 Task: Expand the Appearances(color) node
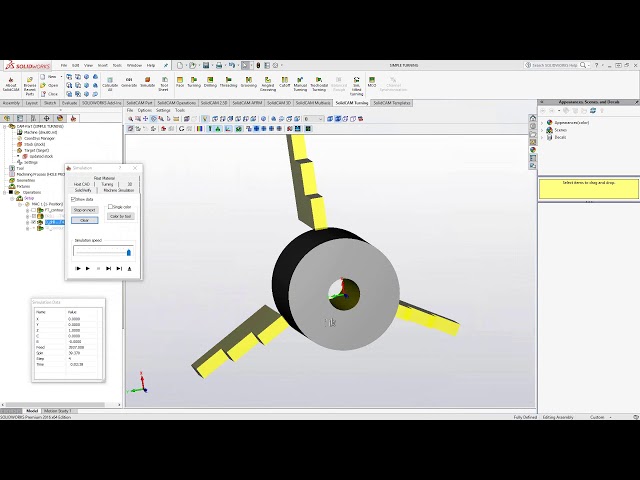tap(542, 122)
